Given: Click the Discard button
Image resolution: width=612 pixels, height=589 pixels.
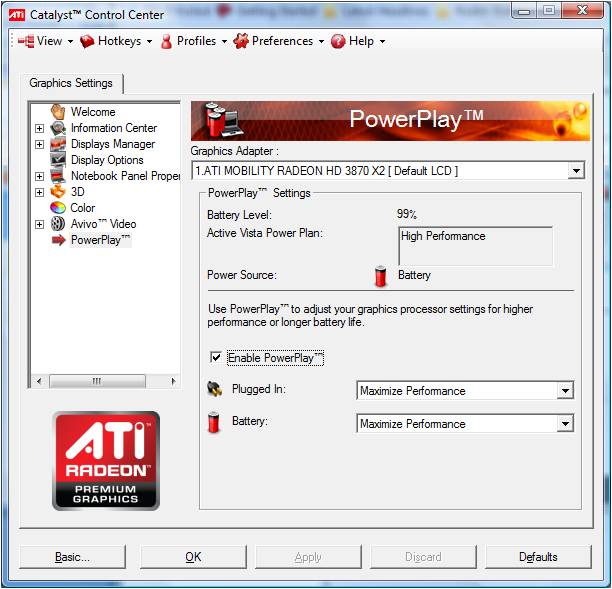Looking at the screenshot, I should (423, 557).
